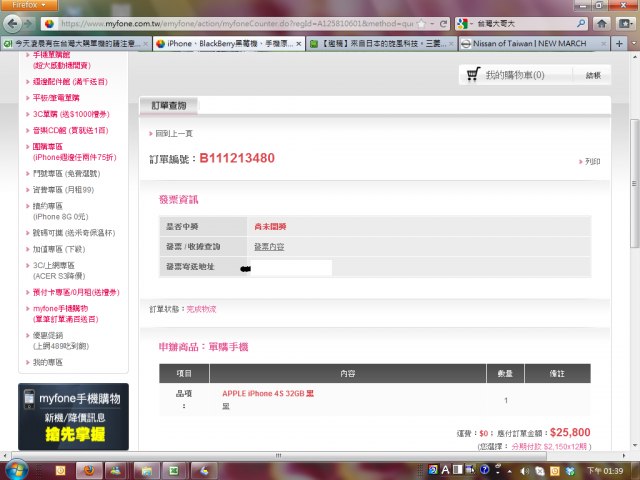Open sidebar link 資費專區 (月租99)
640x480 pixels.
(x=63, y=189)
